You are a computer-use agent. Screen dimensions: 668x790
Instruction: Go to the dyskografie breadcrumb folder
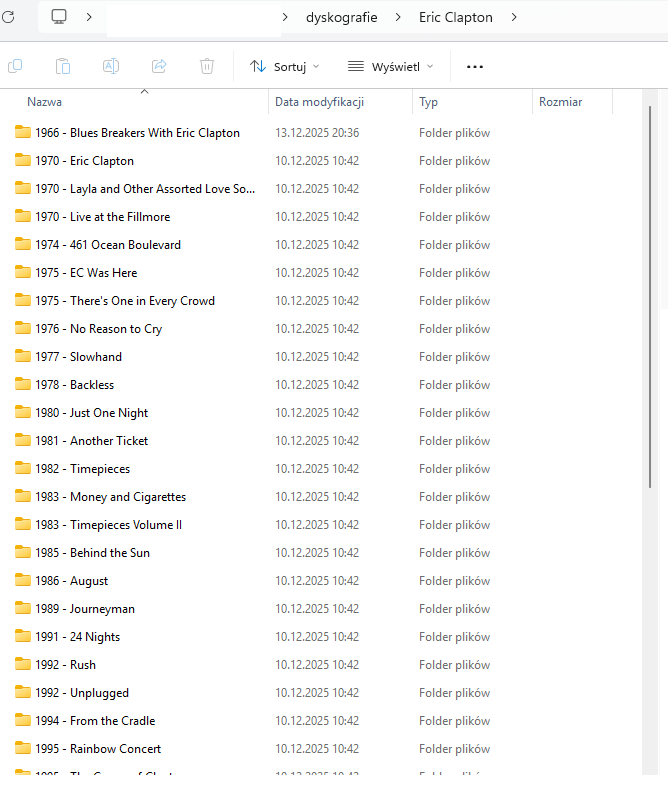tap(340, 17)
